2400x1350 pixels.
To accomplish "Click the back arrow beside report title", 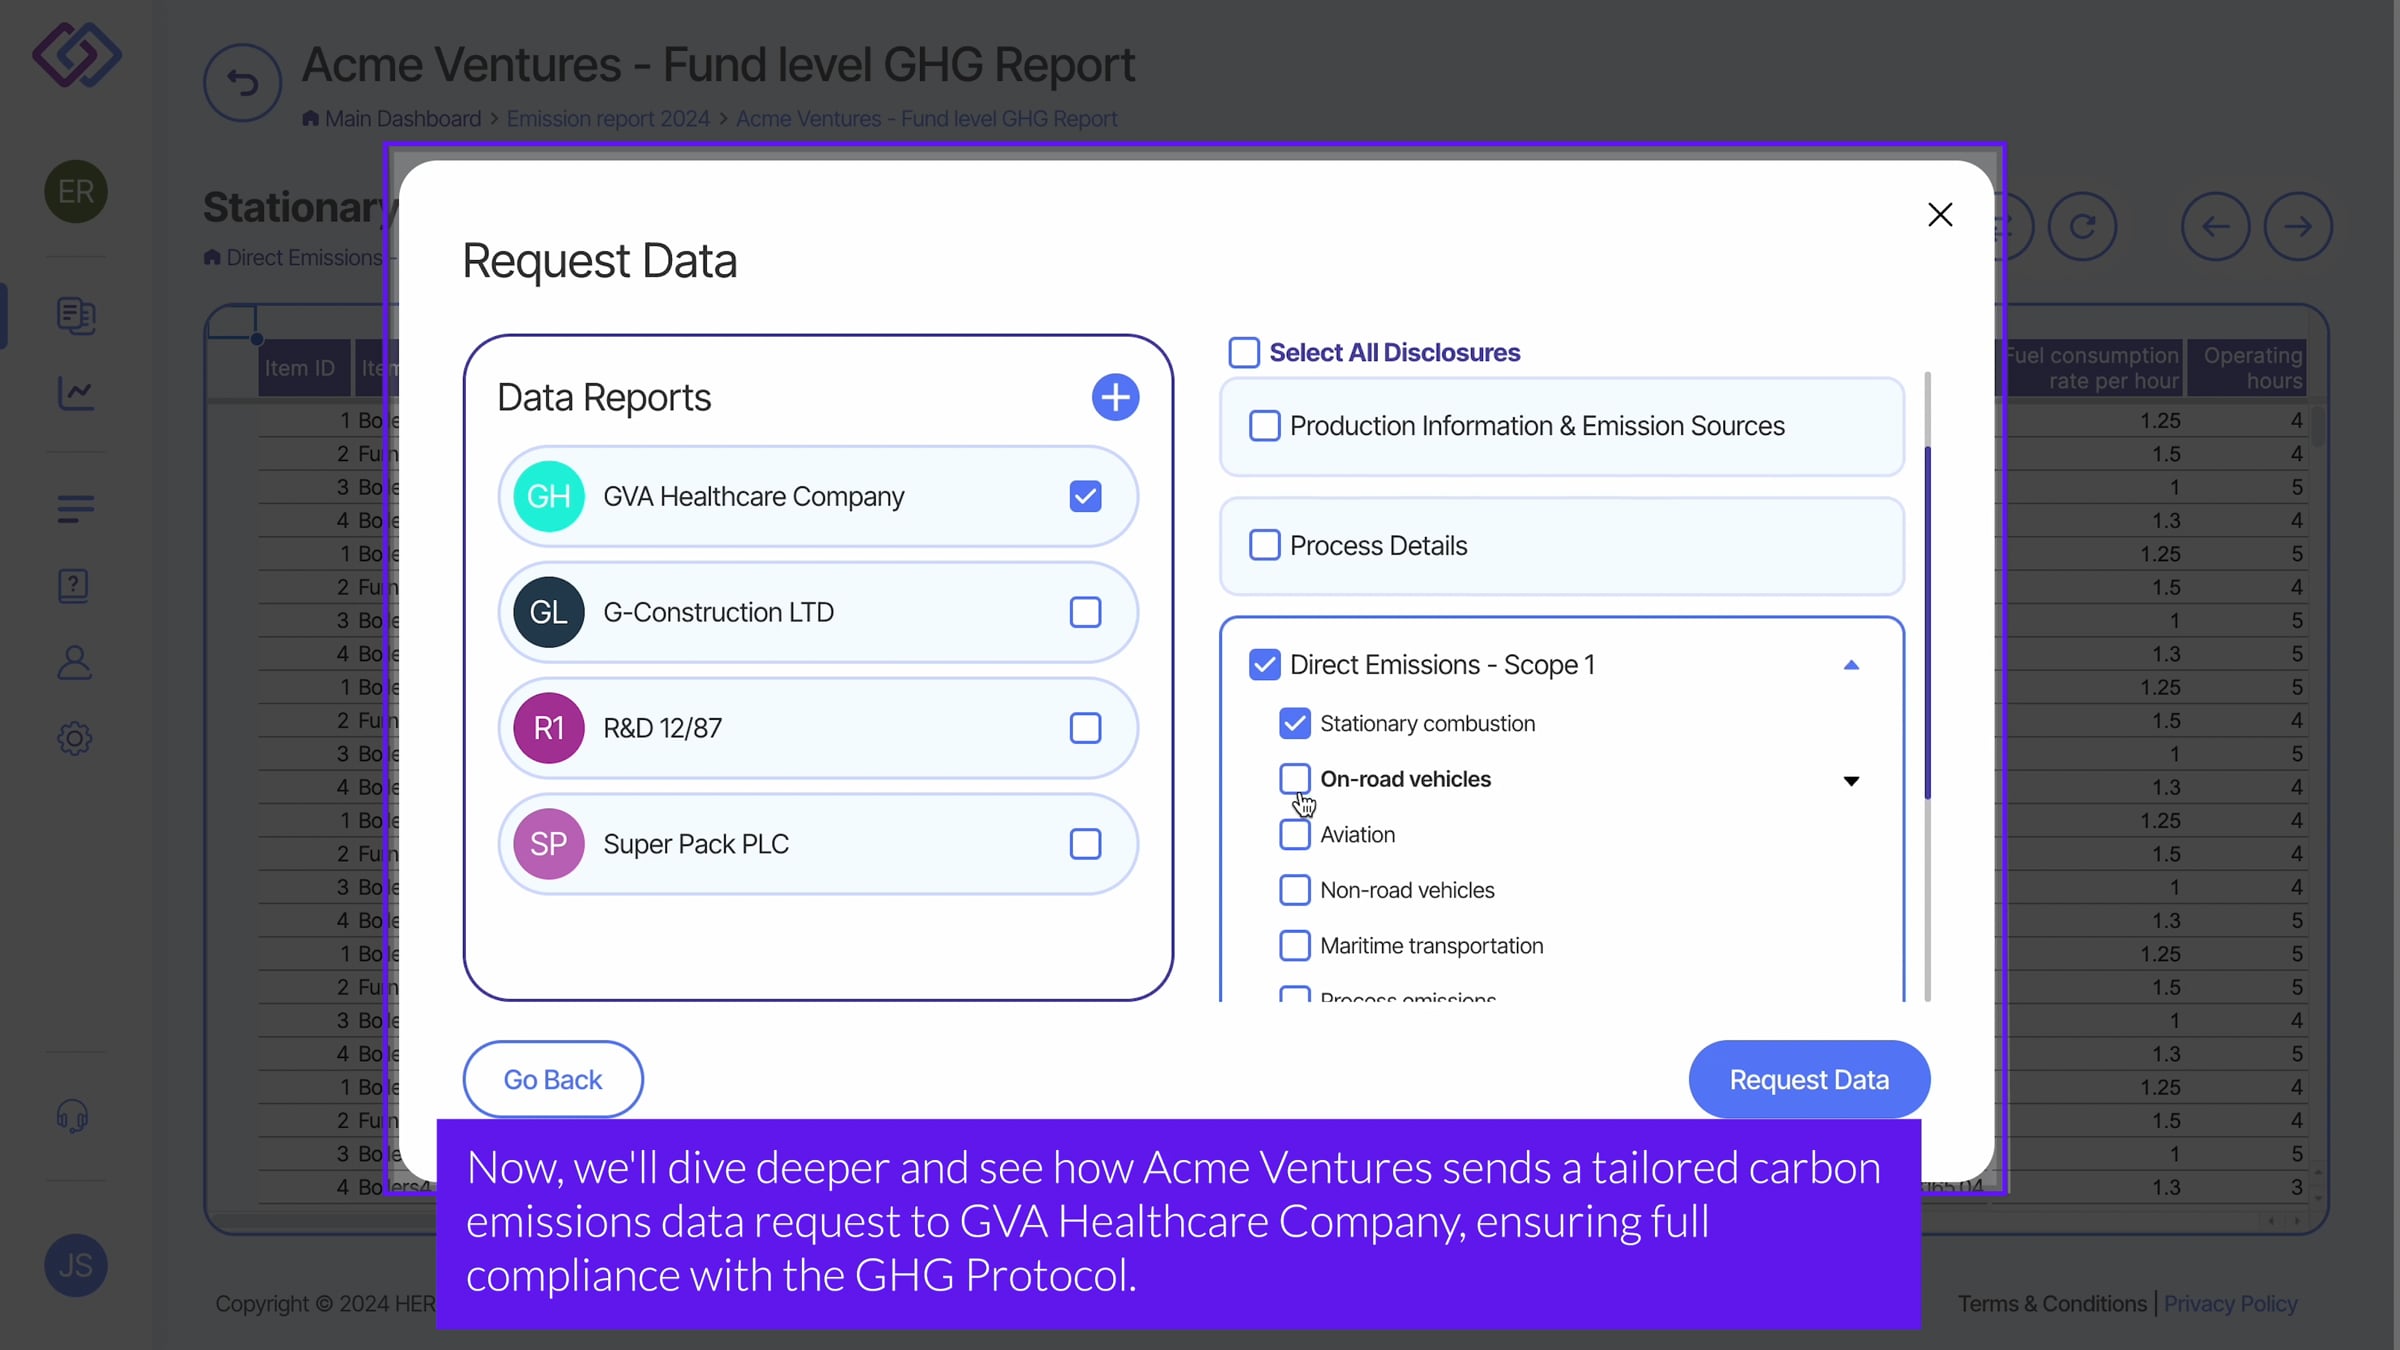I will [242, 83].
